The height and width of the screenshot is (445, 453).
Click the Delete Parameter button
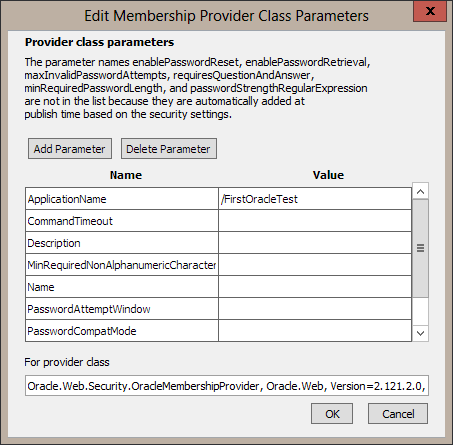tap(169, 149)
